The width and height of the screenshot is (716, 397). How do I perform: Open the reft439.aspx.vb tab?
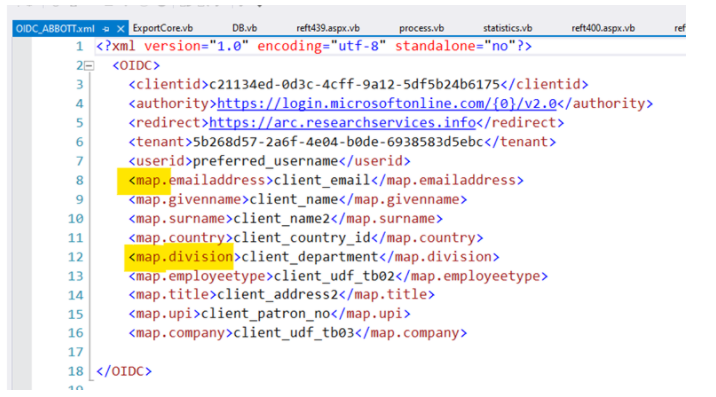pyautogui.click(x=328, y=28)
